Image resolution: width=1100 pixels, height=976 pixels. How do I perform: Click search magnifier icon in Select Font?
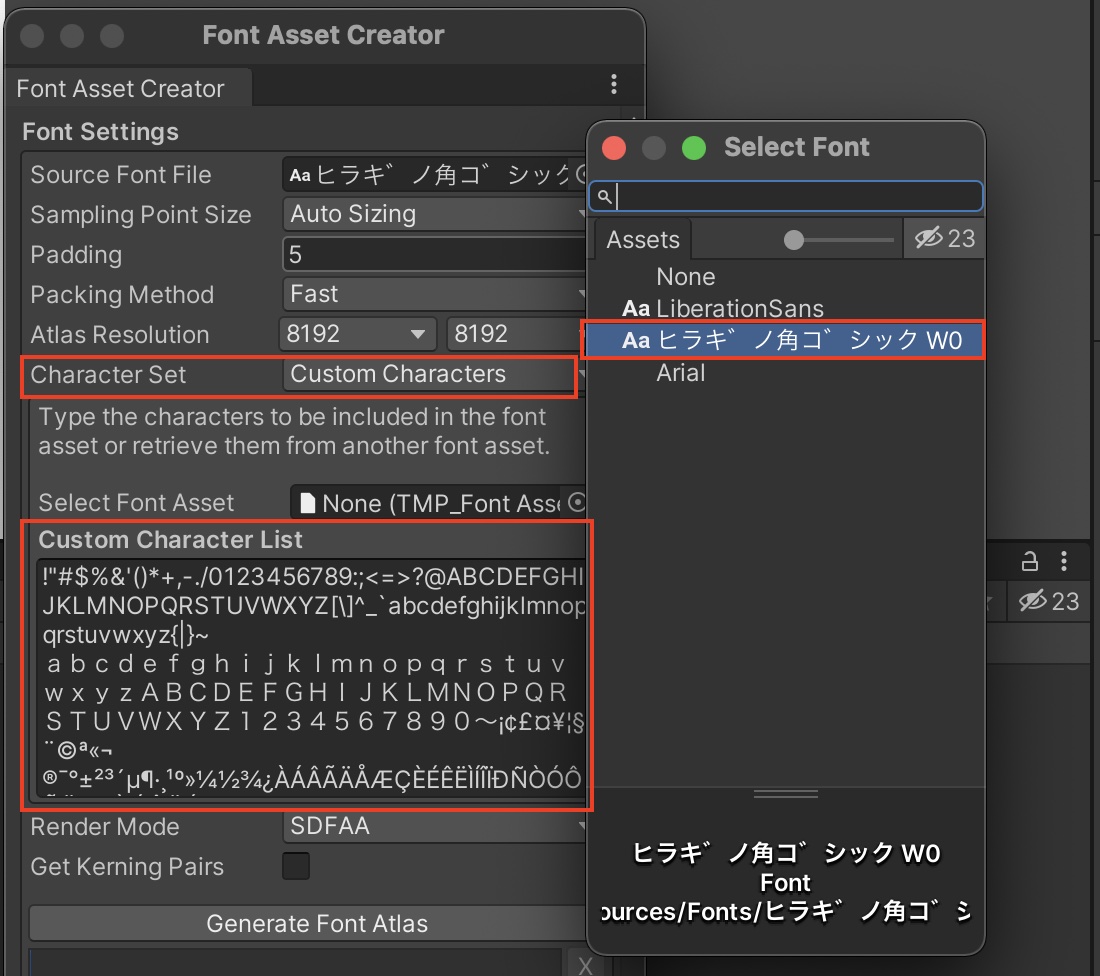604,196
